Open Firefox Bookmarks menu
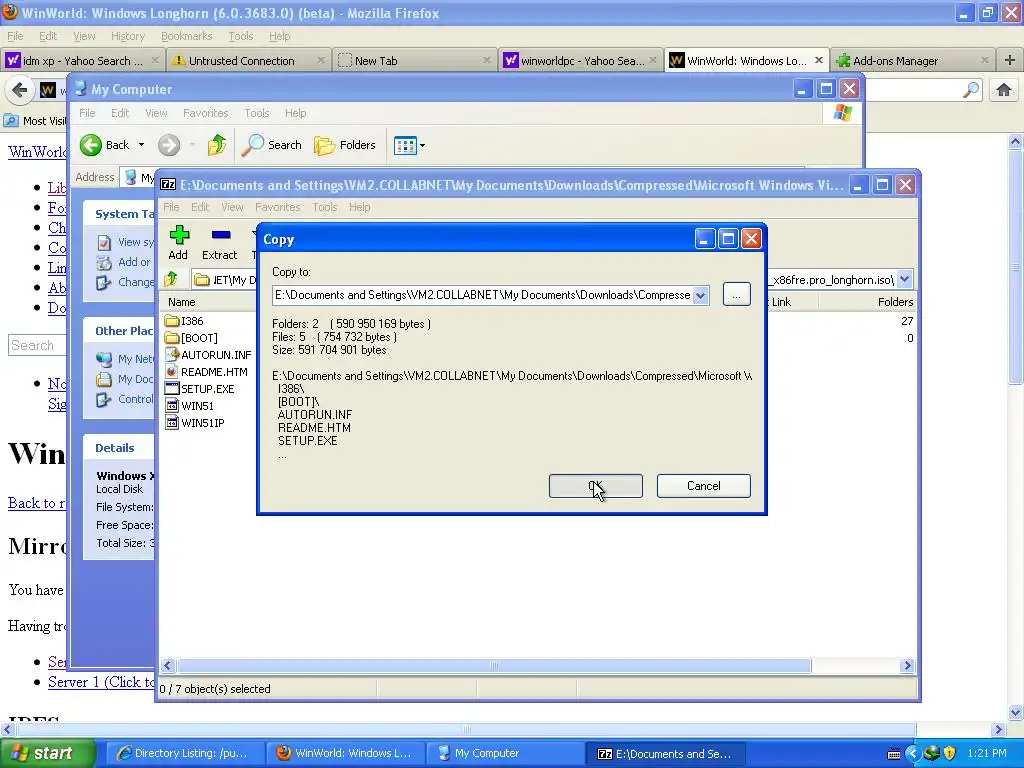1024x768 pixels. coord(187,36)
